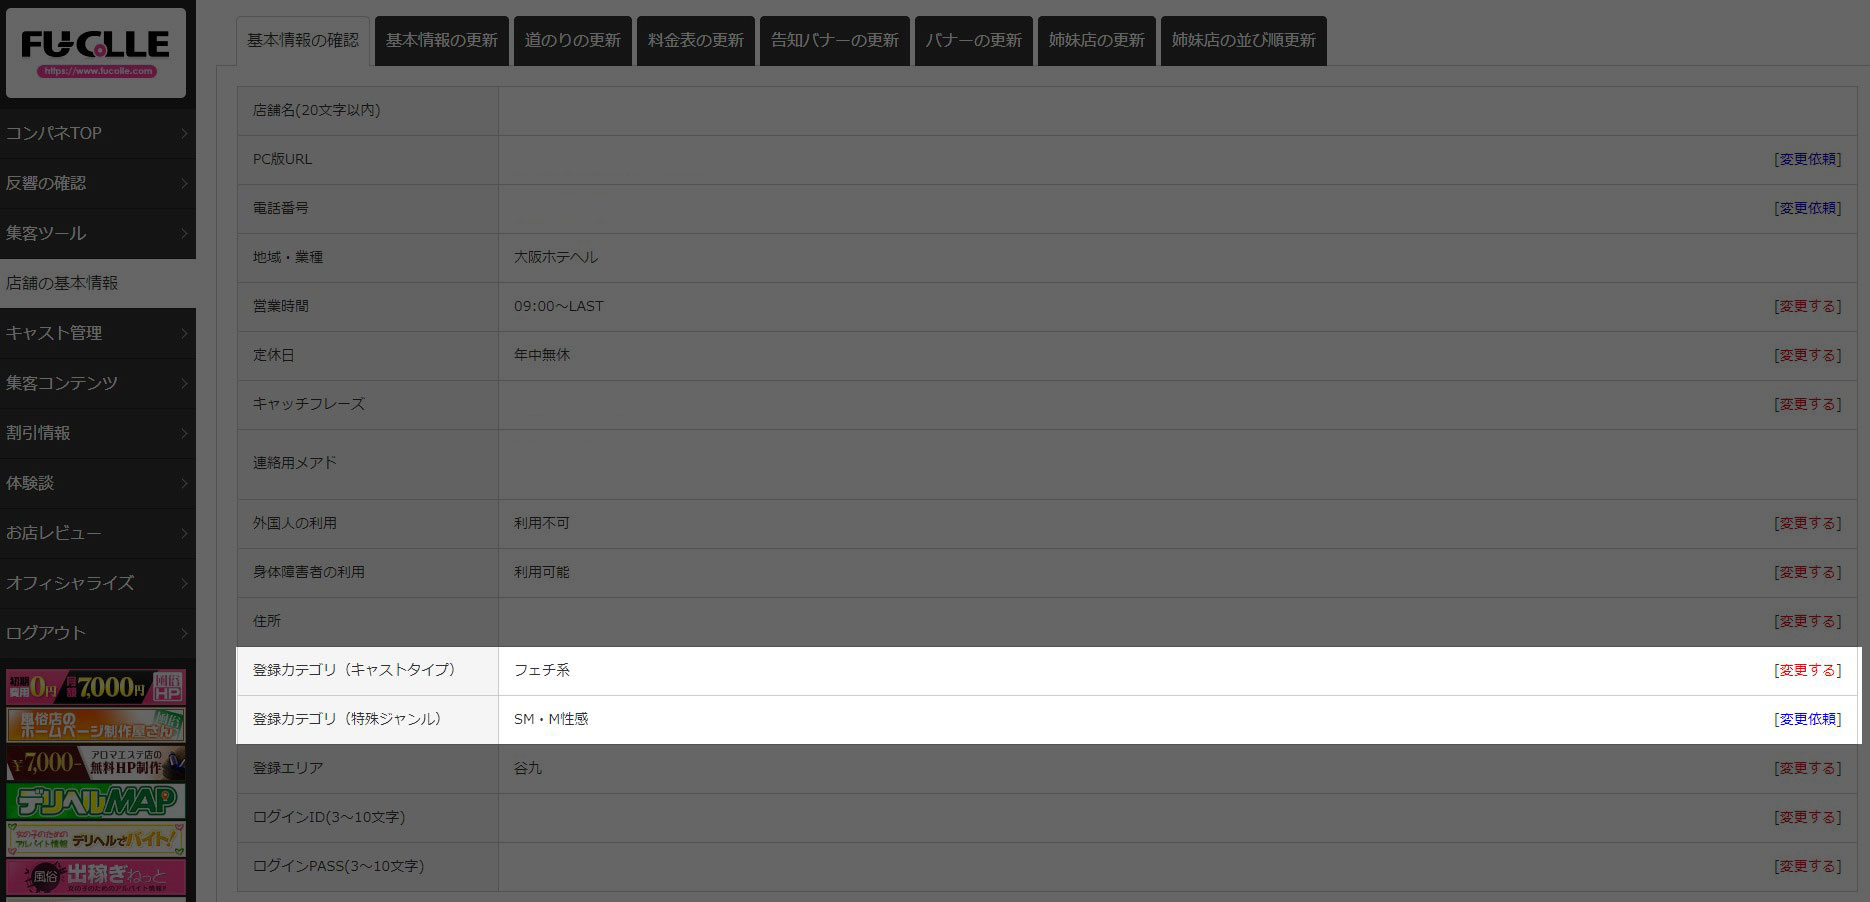Viewport: 1870px width, 902px height.
Task: Go to the 姉妹店の並び順更新 tab
Action: 1244,41
